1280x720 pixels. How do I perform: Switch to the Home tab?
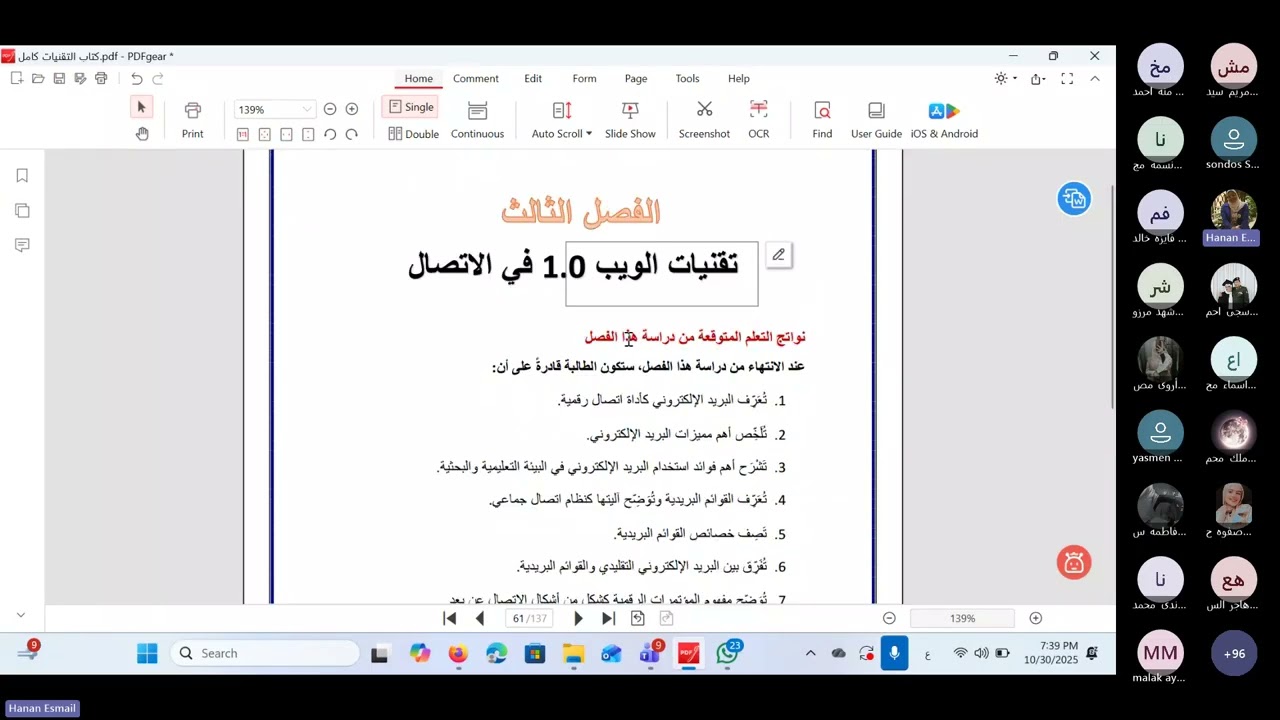click(418, 79)
